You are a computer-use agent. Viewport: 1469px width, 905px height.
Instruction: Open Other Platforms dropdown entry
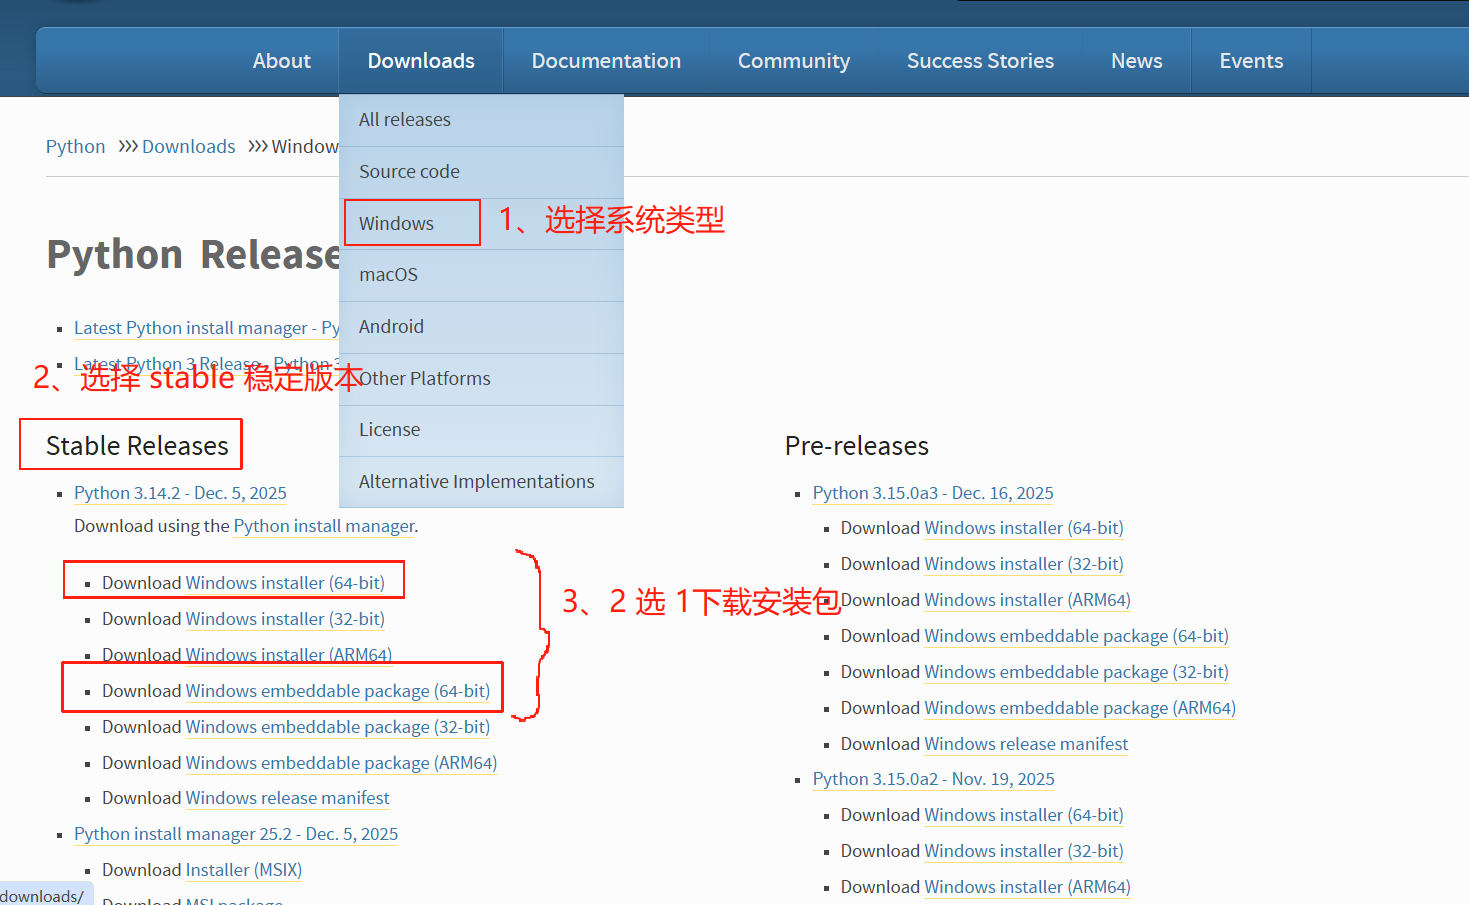481,379
